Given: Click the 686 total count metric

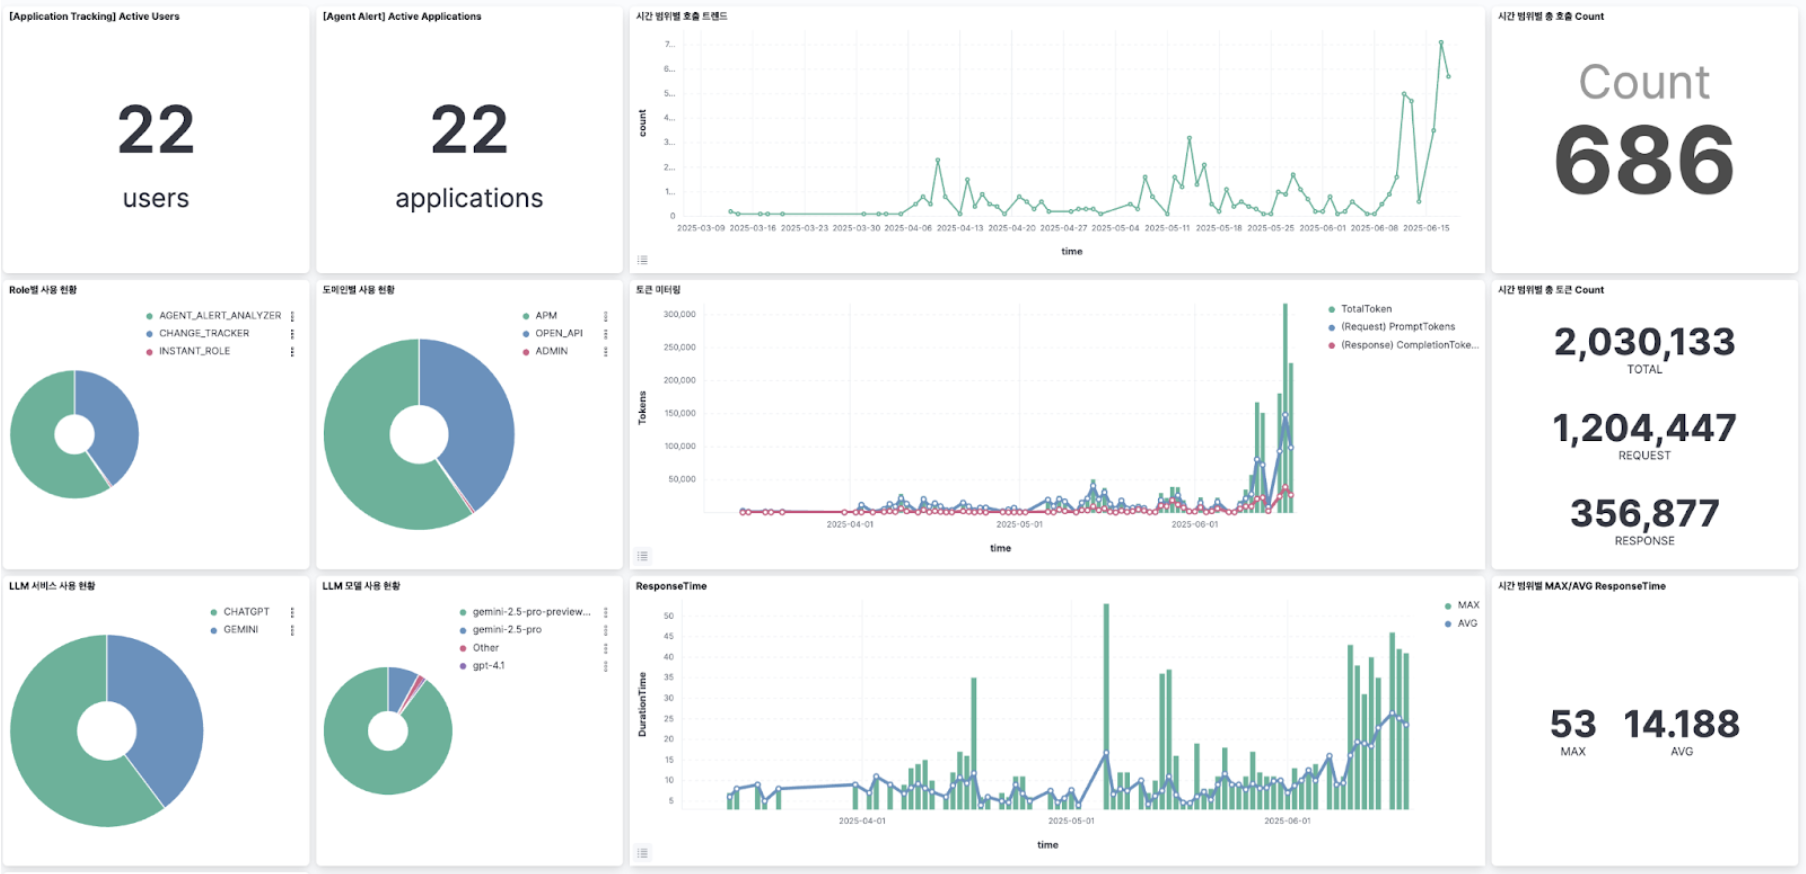Looking at the screenshot, I should pyautogui.click(x=1643, y=160).
